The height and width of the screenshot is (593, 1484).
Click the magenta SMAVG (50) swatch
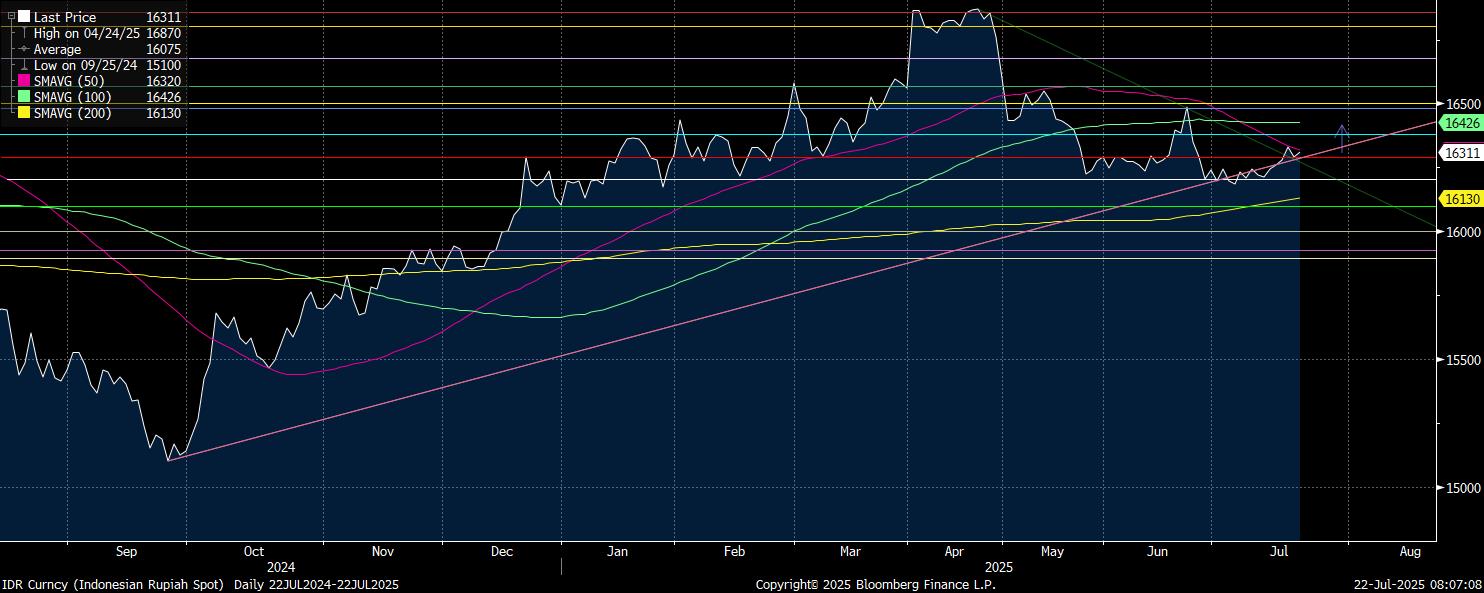(24, 81)
